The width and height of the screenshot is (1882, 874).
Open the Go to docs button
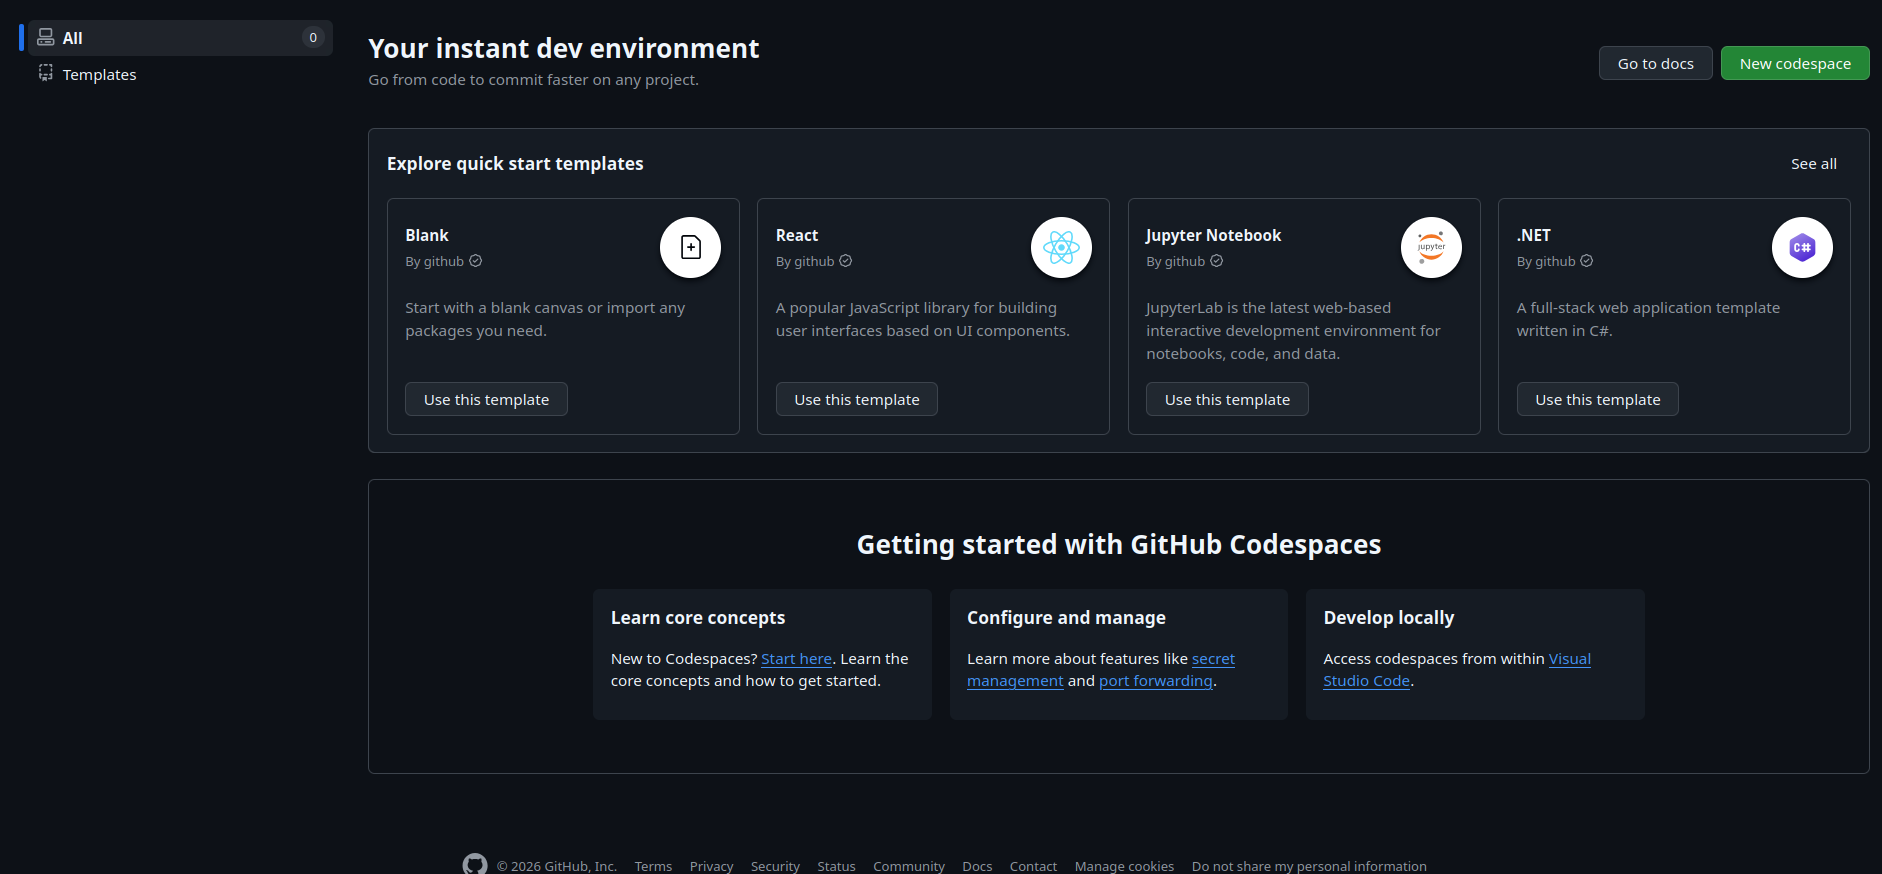pyautogui.click(x=1655, y=63)
